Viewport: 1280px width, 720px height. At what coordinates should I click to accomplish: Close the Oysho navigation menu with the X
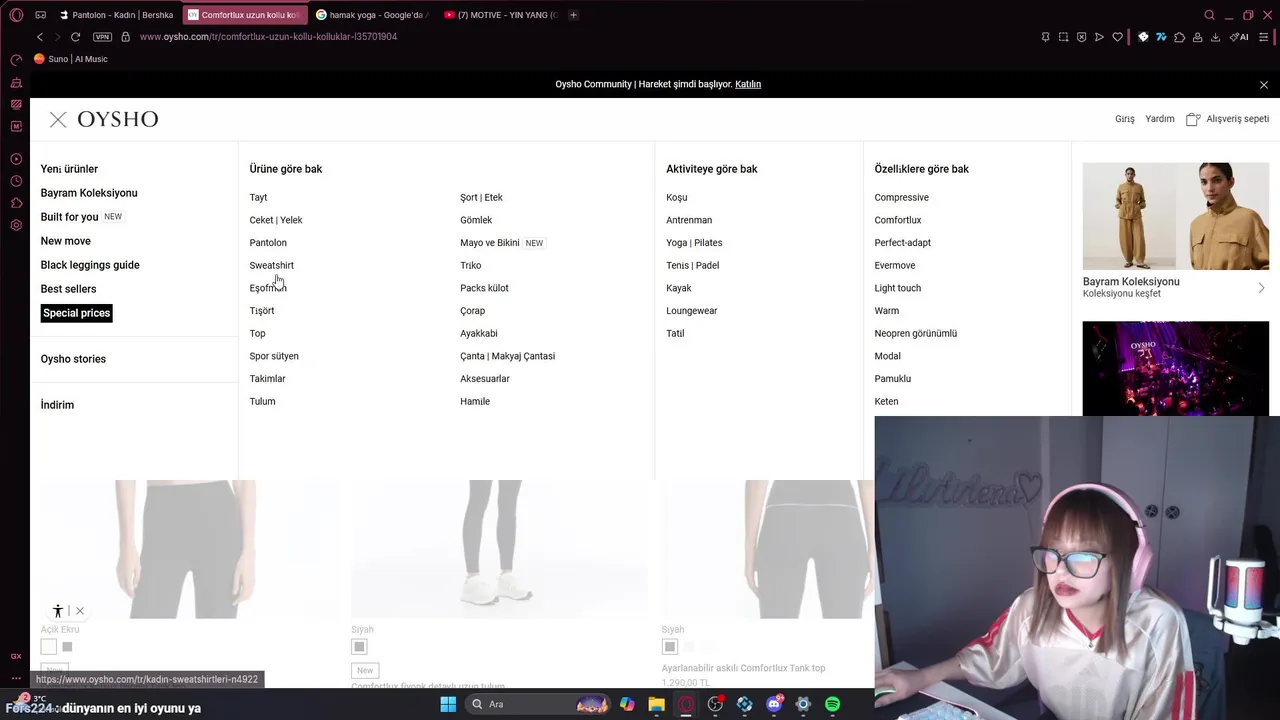click(x=58, y=120)
